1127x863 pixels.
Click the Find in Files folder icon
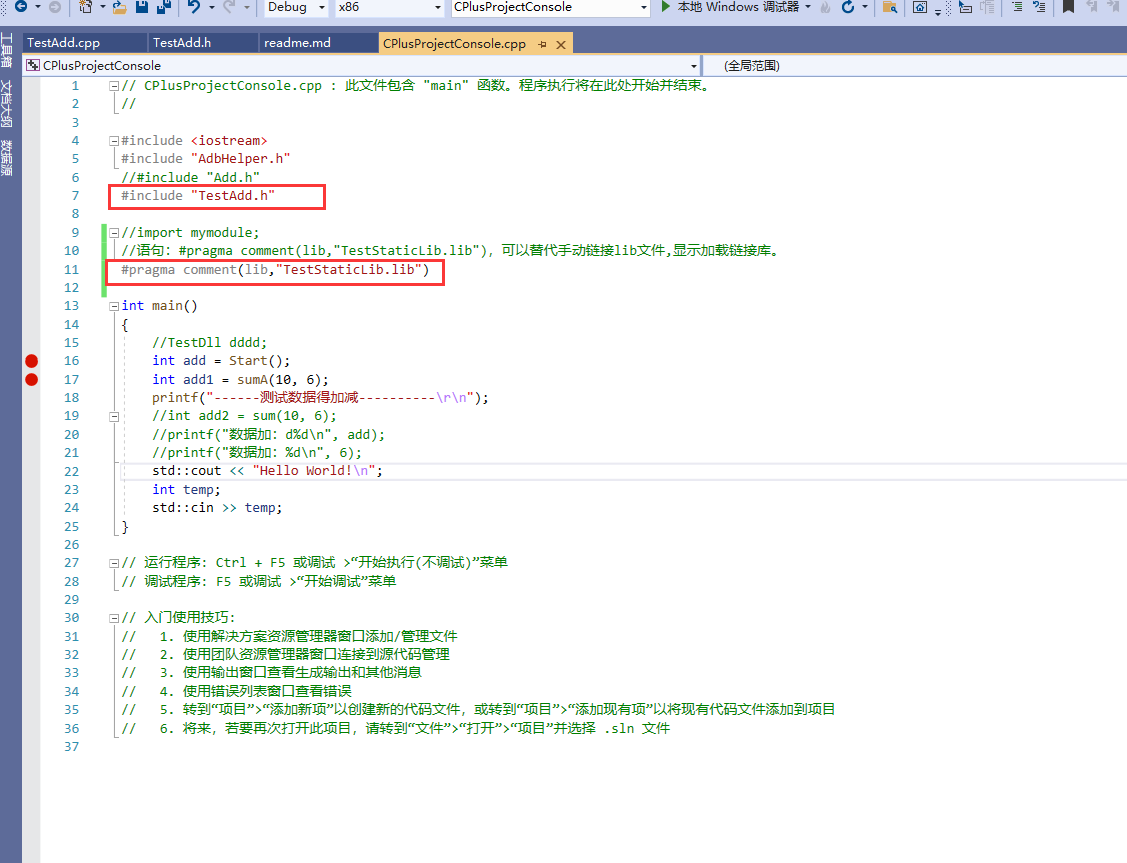pyautogui.click(x=890, y=7)
